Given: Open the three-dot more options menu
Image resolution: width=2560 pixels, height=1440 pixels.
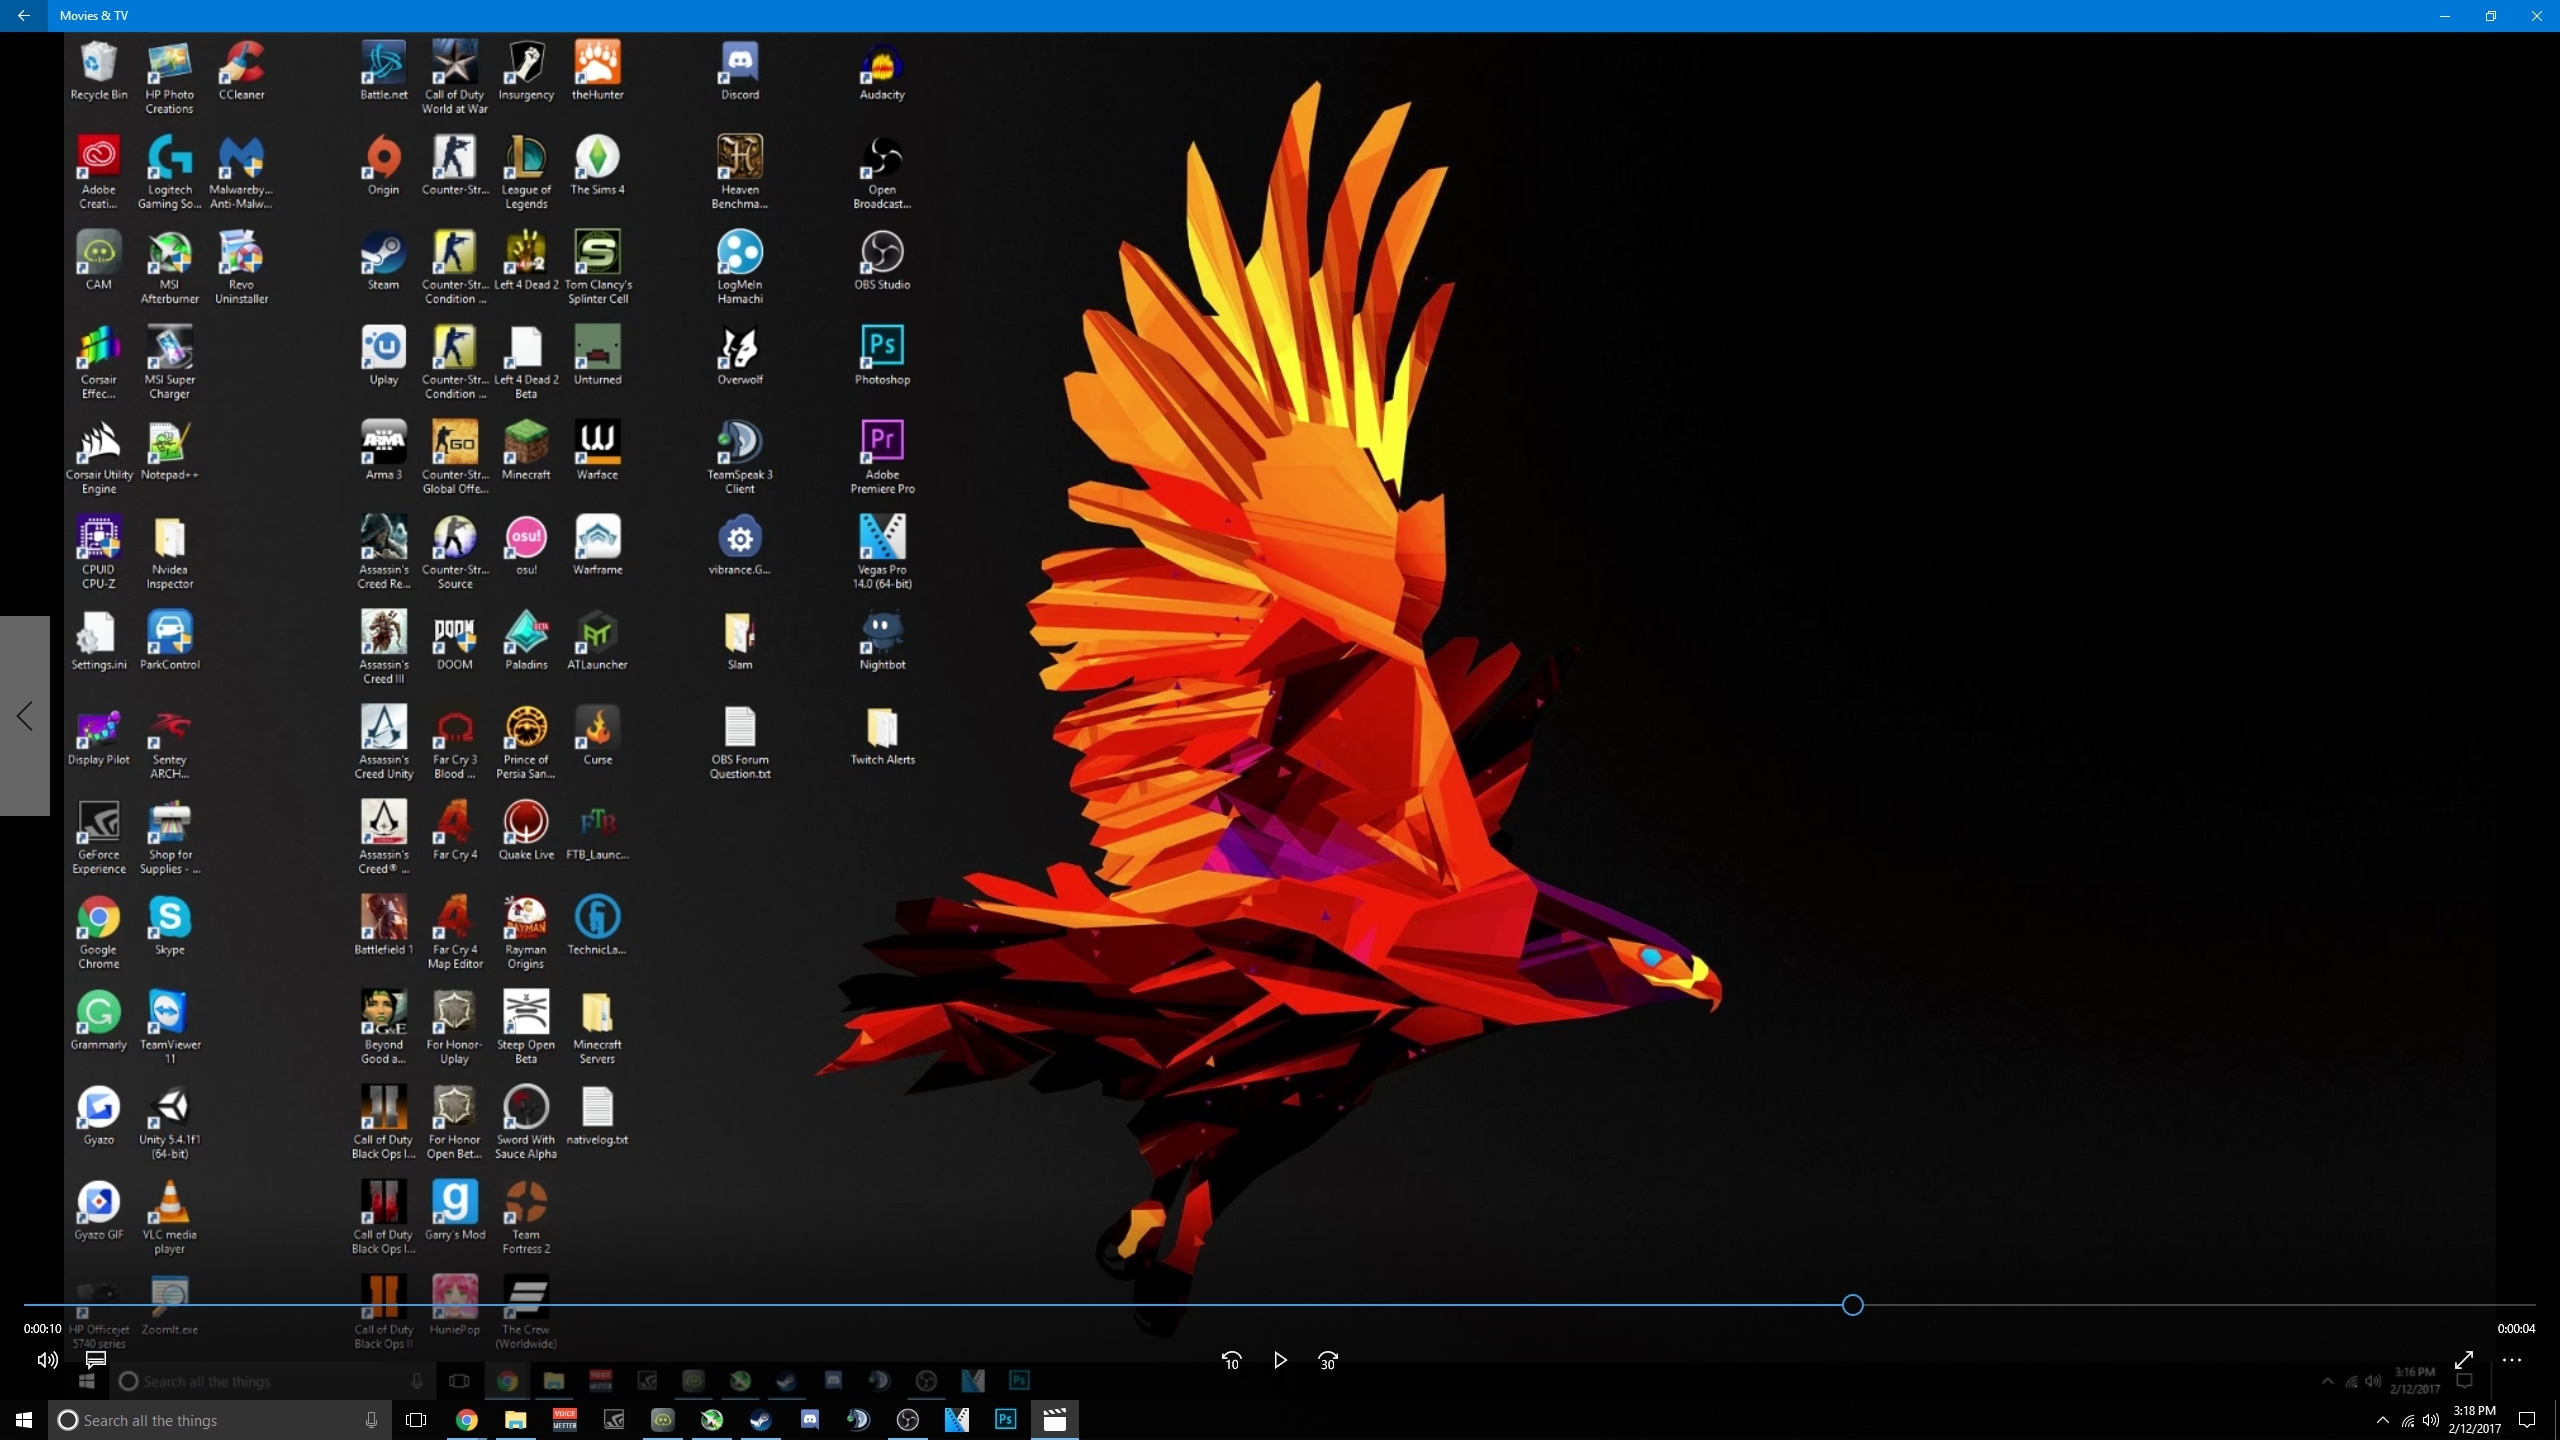Looking at the screenshot, I should tap(2512, 1360).
